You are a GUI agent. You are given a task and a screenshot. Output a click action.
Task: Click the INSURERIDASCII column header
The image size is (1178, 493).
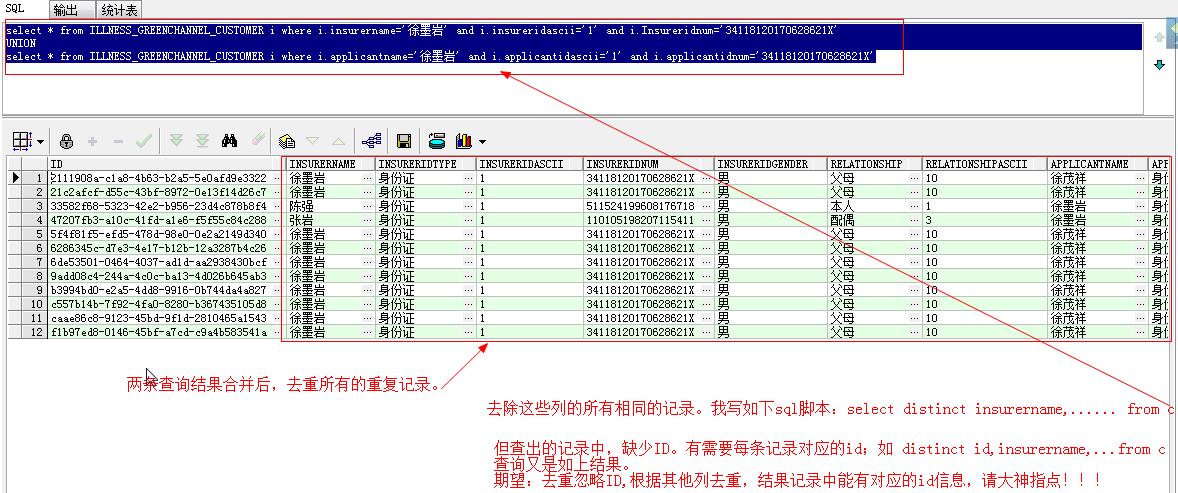(x=530, y=164)
